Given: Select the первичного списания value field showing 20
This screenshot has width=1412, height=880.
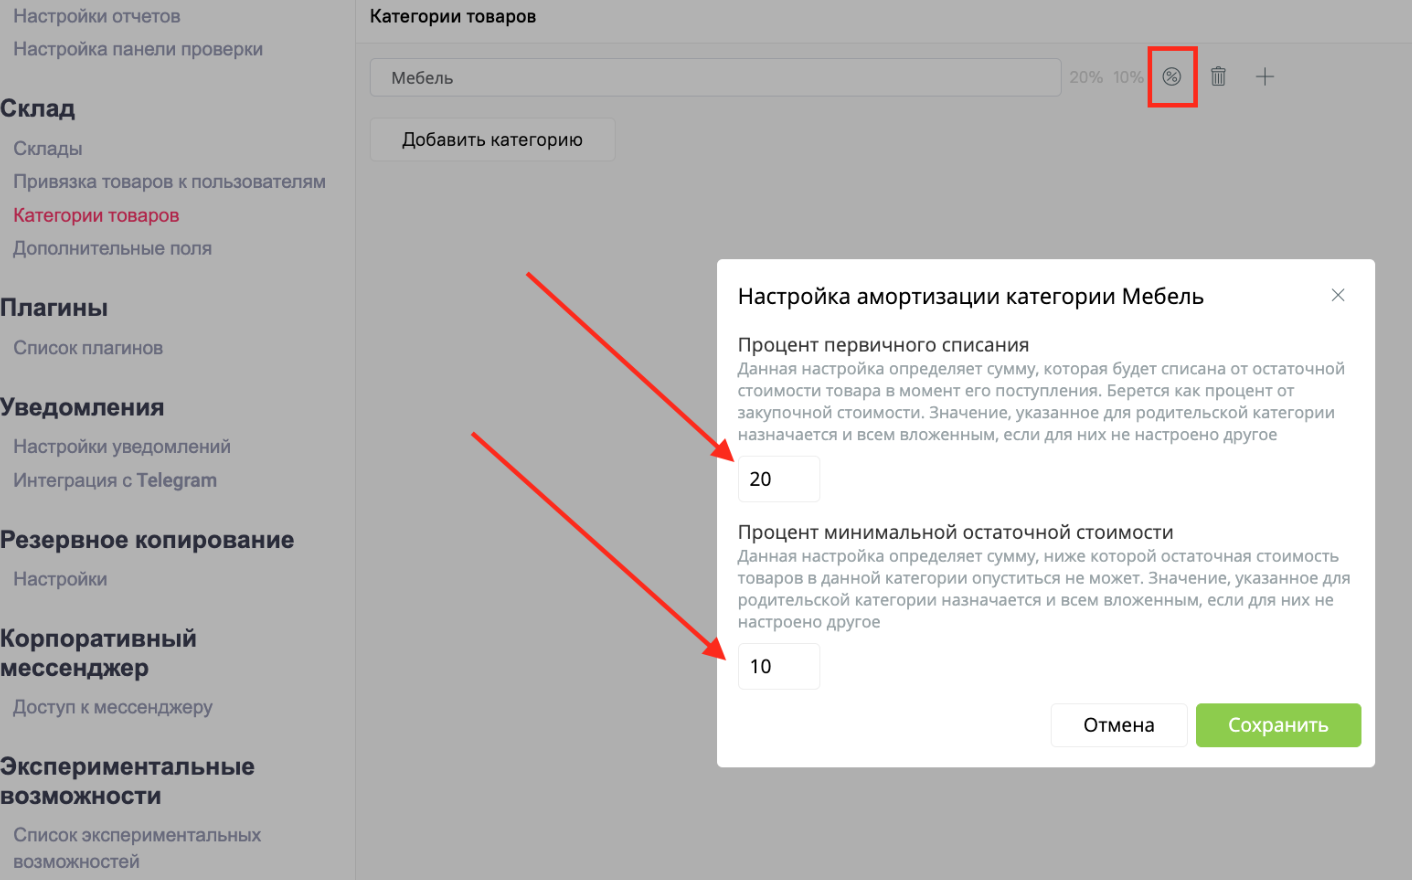Looking at the screenshot, I should (778, 478).
